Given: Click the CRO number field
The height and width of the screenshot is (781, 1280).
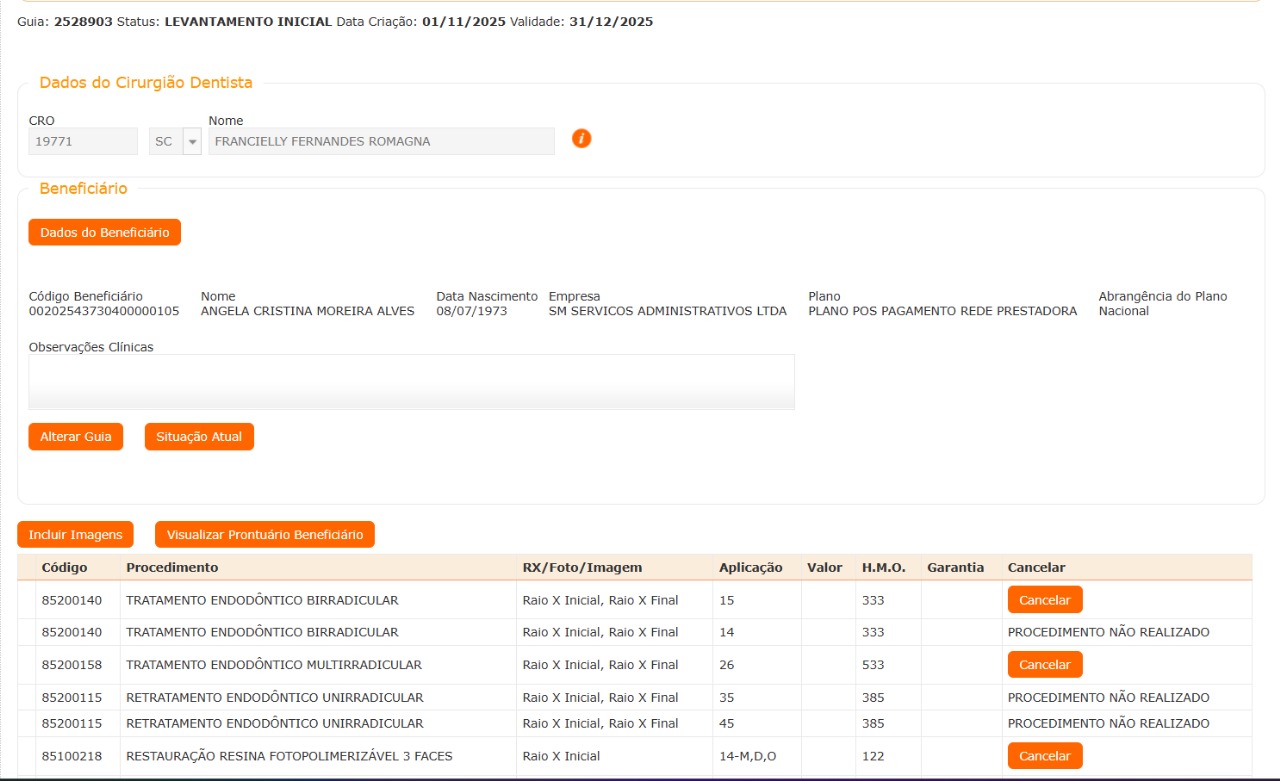Looking at the screenshot, I should click(83, 142).
